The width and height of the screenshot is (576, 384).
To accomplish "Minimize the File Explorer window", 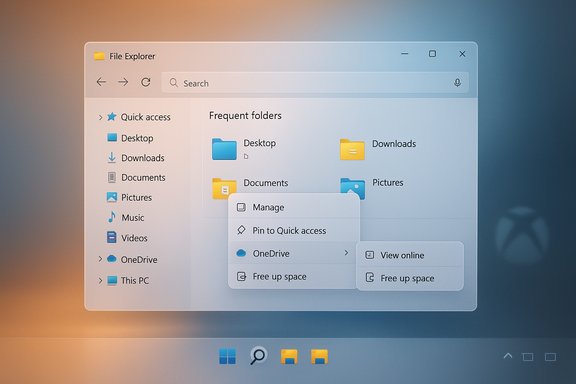I will [404, 54].
